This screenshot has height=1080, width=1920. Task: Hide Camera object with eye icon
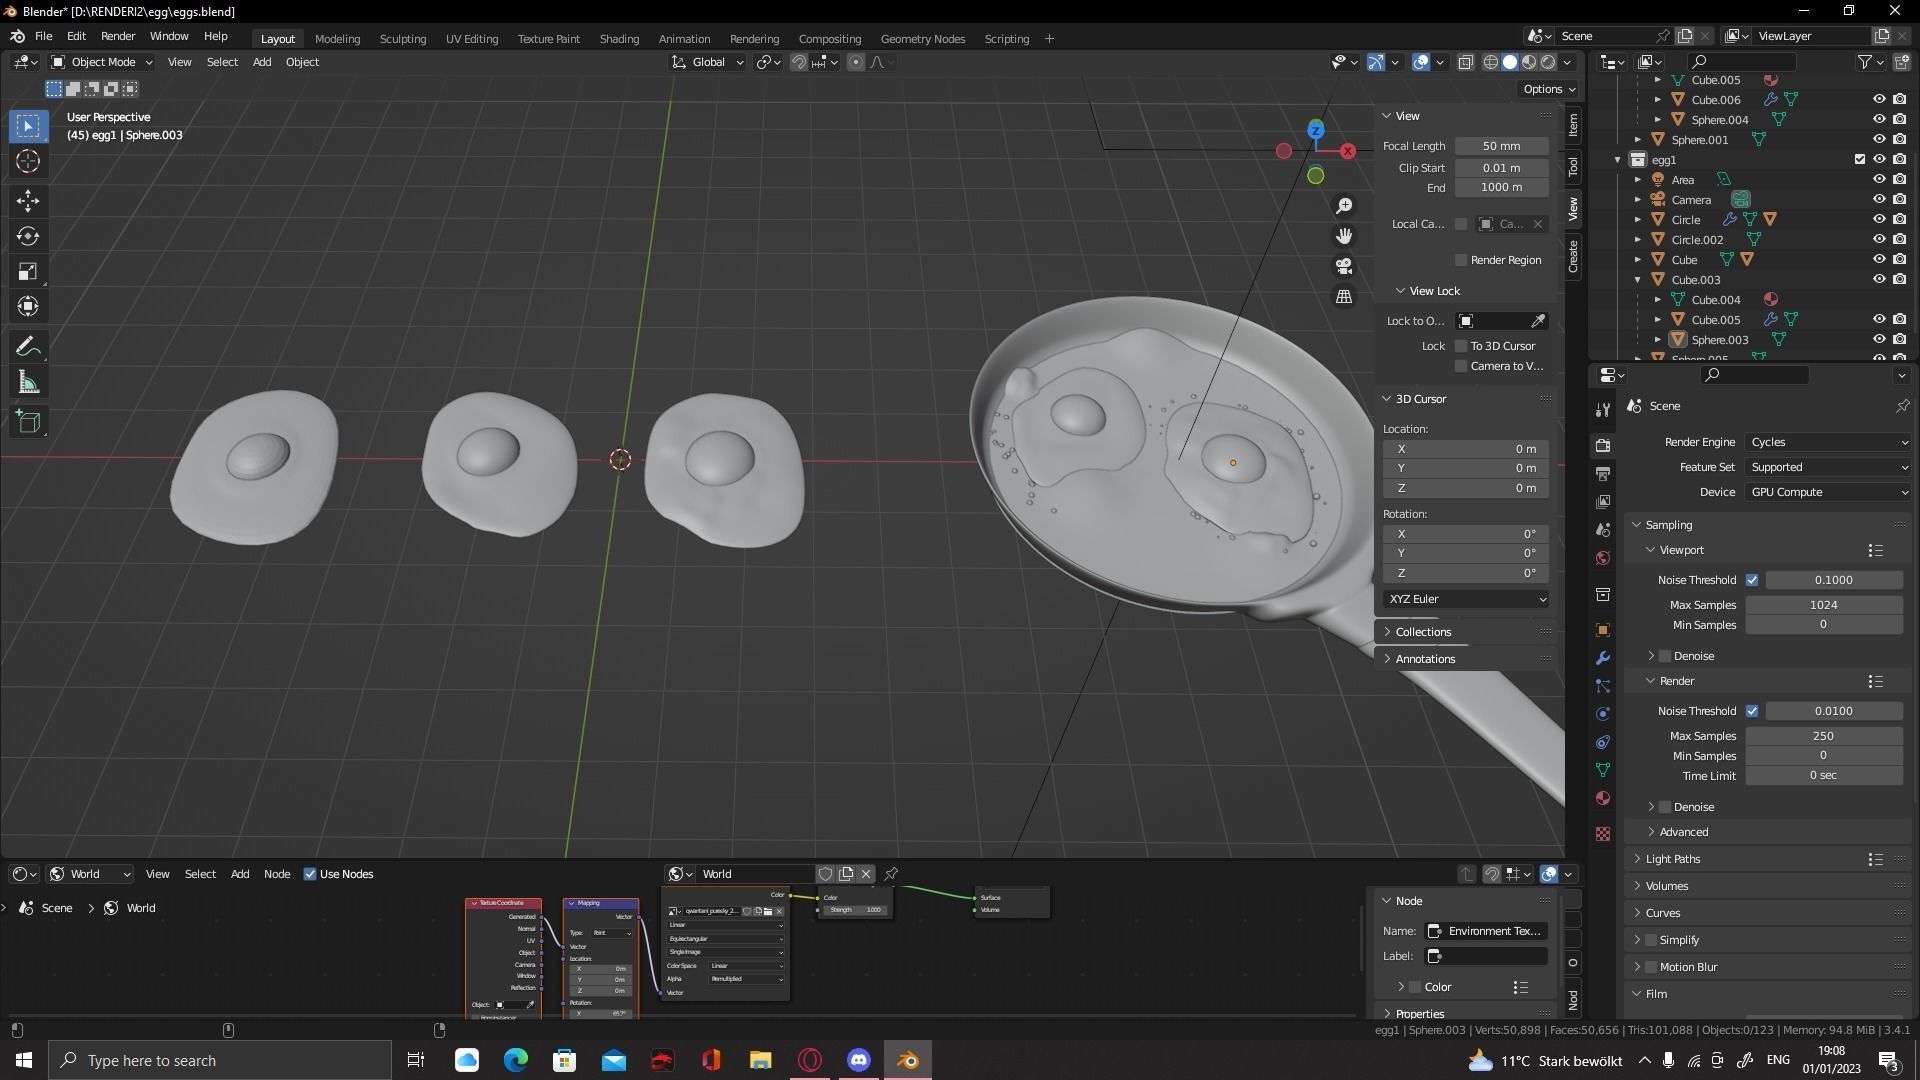tap(1879, 199)
